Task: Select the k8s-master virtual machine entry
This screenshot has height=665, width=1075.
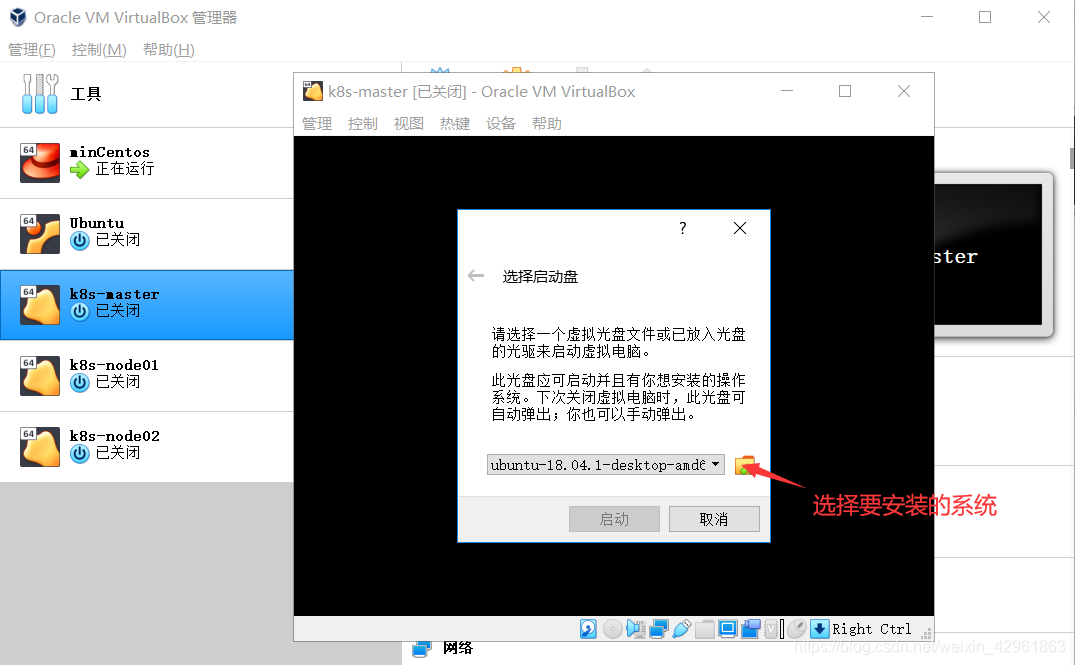Action: [147, 305]
